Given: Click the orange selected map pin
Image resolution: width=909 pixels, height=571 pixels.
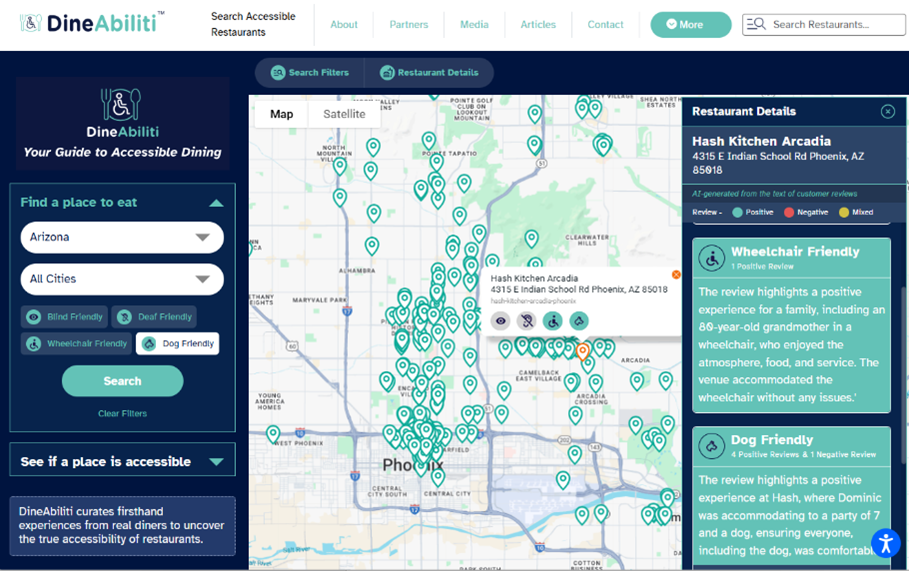Looking at the screenshot, I should click(x=582, y=351).
